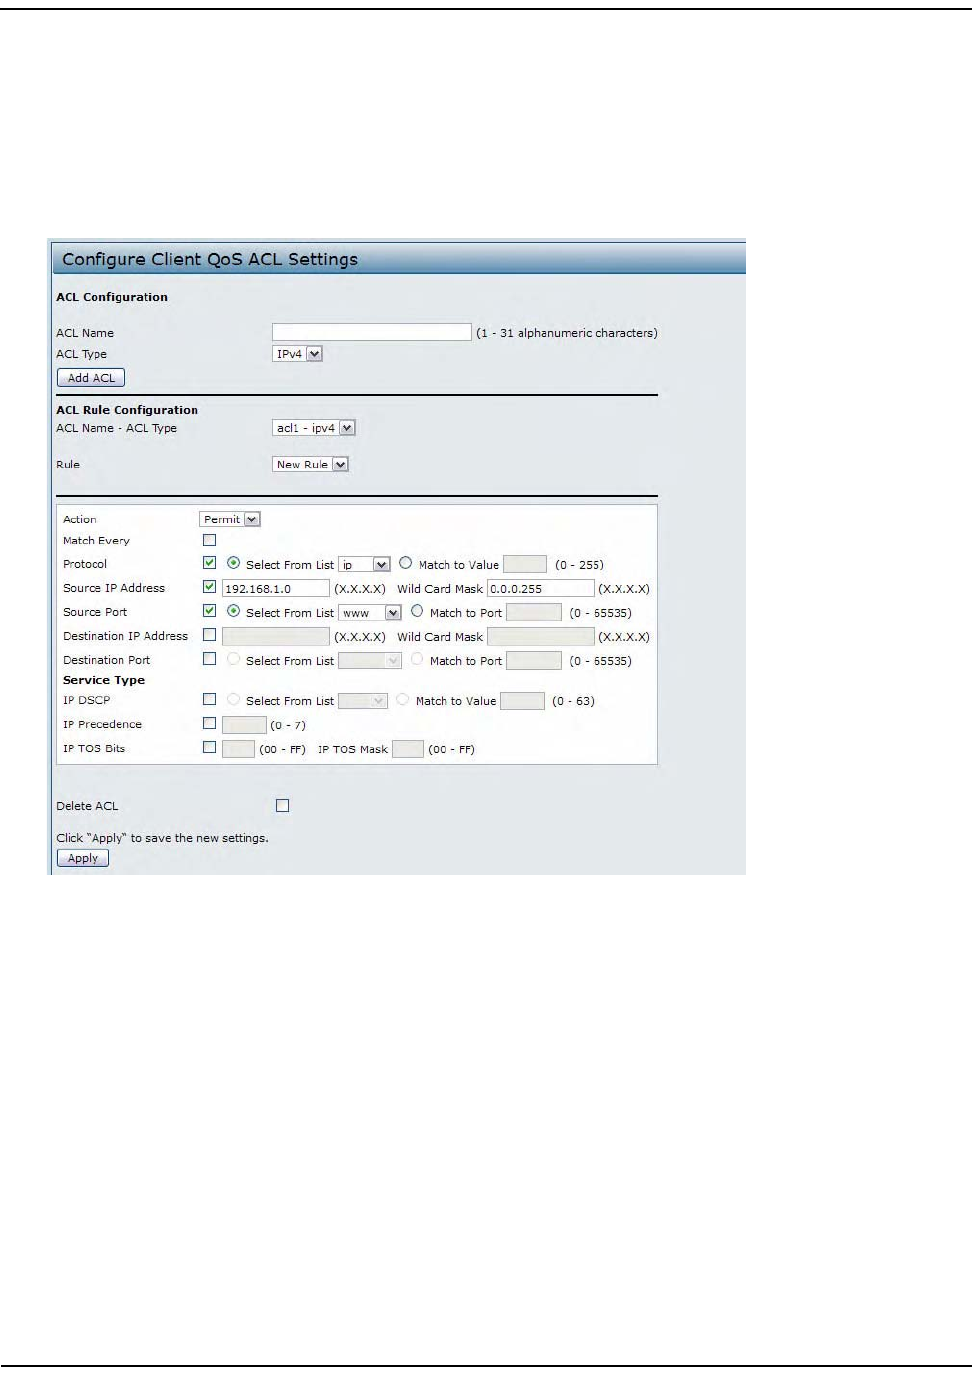Open the Action Permit dropdown

230,519
